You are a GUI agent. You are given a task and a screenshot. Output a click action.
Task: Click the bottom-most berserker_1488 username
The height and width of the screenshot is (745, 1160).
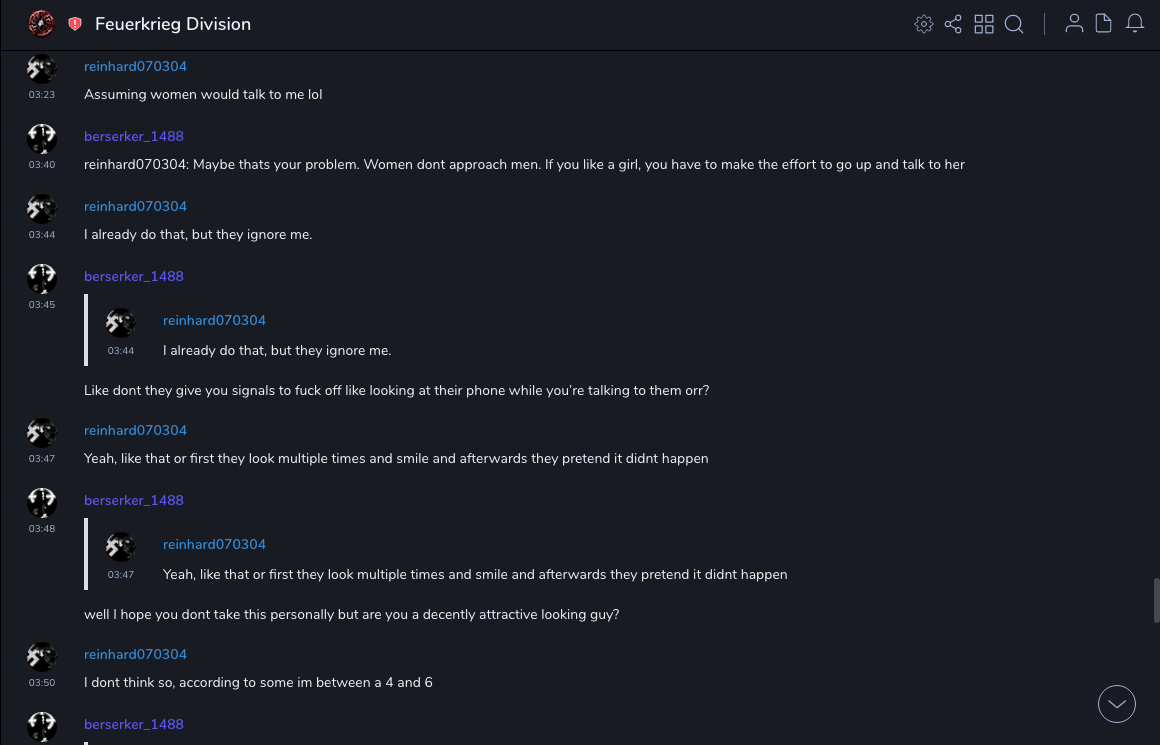click(134, 725)
